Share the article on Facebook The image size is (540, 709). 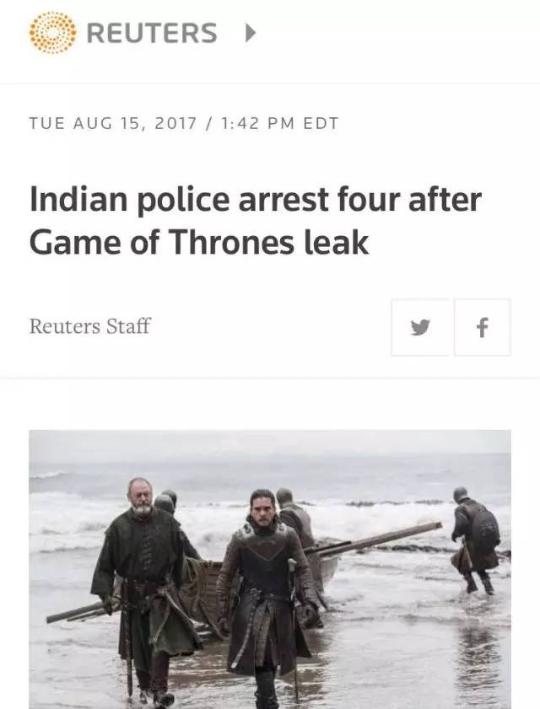(483, 327)
